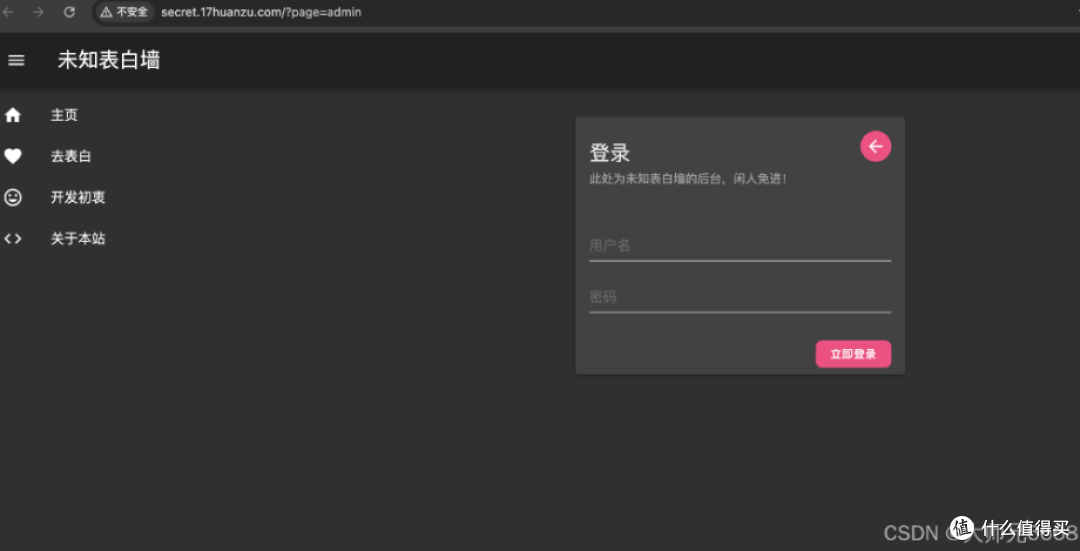Click the 登录 heading in the card

coord(610,152)
